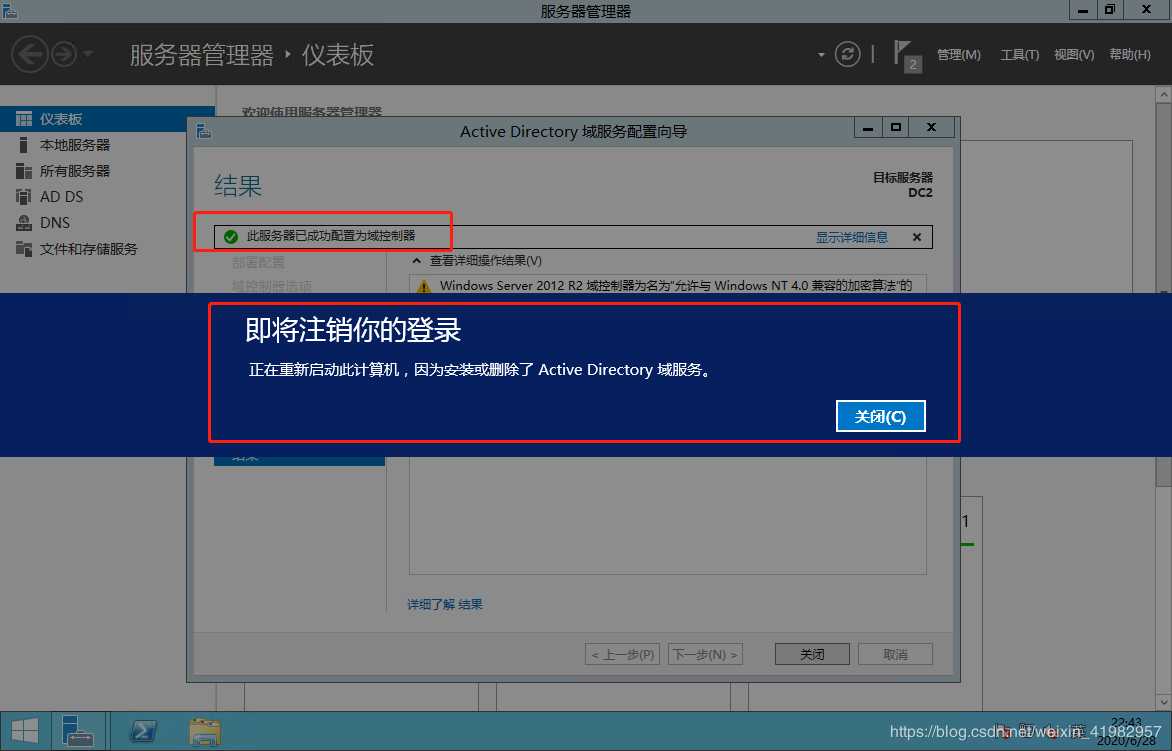Click the 此服务器已成功配置为域控制器 message
This screenshot has height=751, width=1172.
click(330, 236)
